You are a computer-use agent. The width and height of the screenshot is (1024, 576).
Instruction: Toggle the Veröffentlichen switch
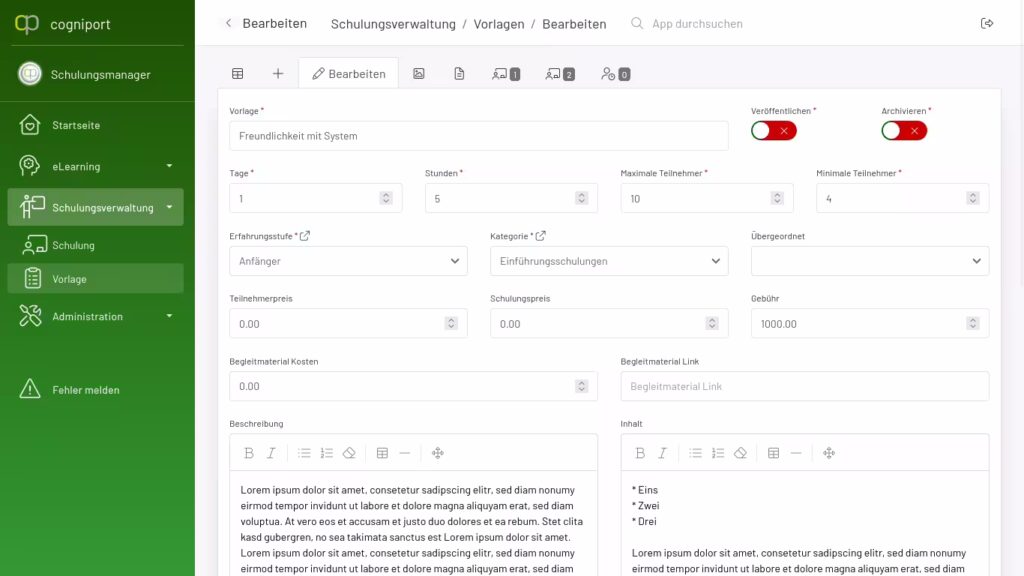pos(773,131)
